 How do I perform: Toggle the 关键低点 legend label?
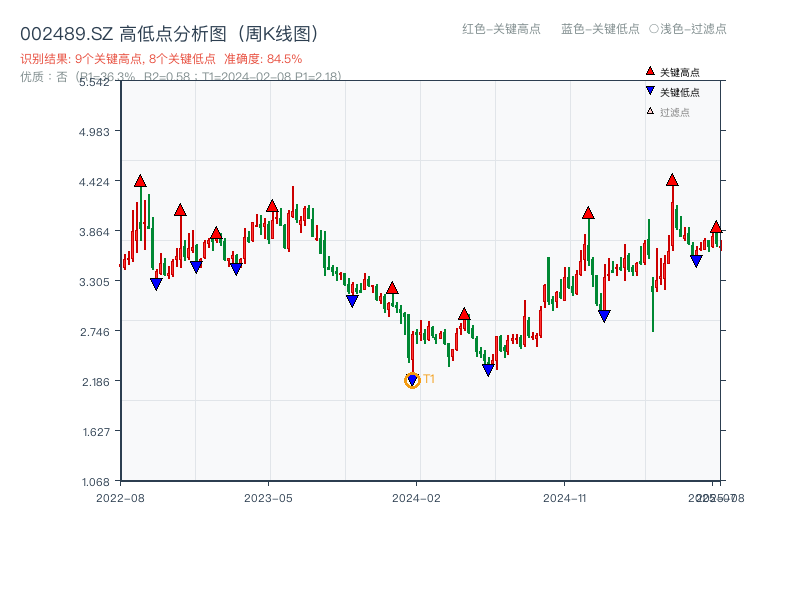[x=680, y=92]
